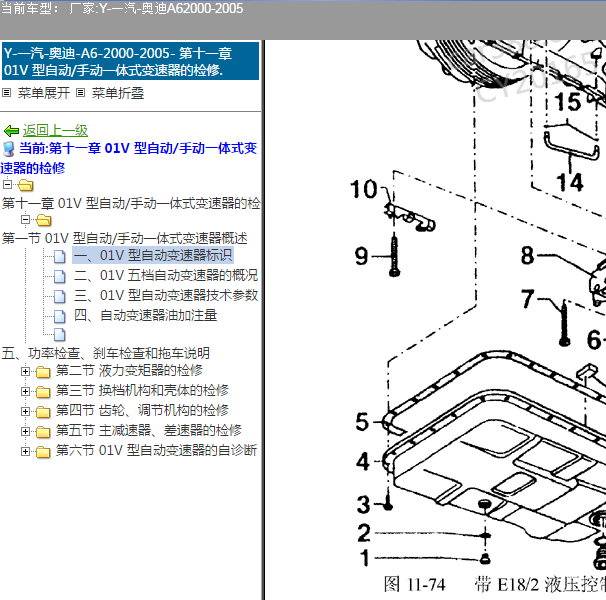Expand 第四节 齿轮、调节机构的检修
This screenshot has height=600, width=606.
coord(25,411)
